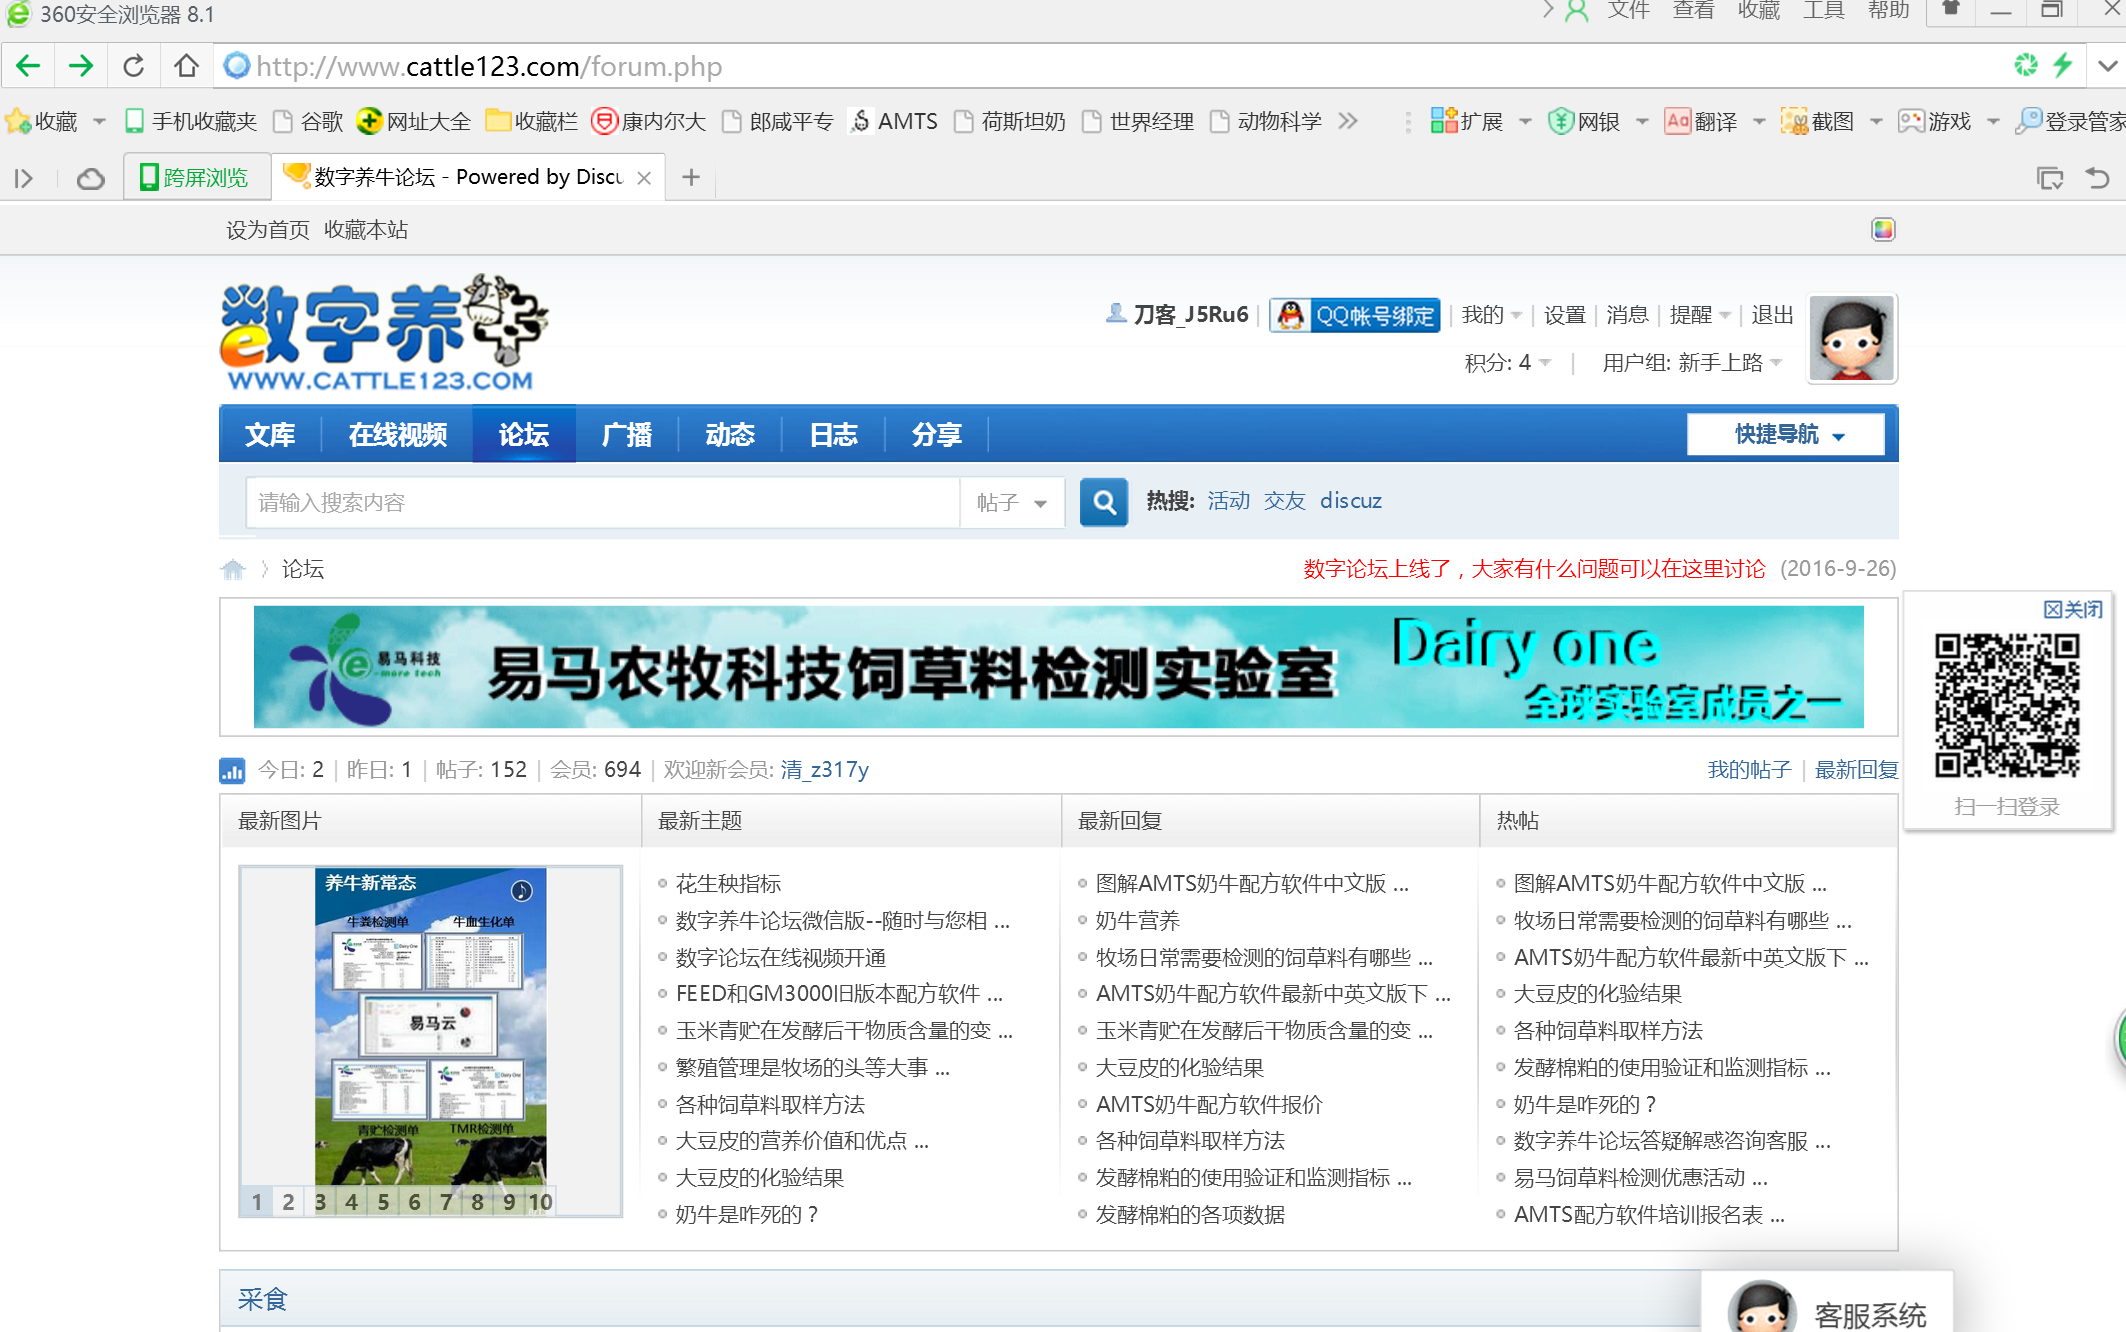Click the forum statistics chart icon
The height and width of the screenshot is (1332, 2126).
pyautogui.click(x=232, y=770)
